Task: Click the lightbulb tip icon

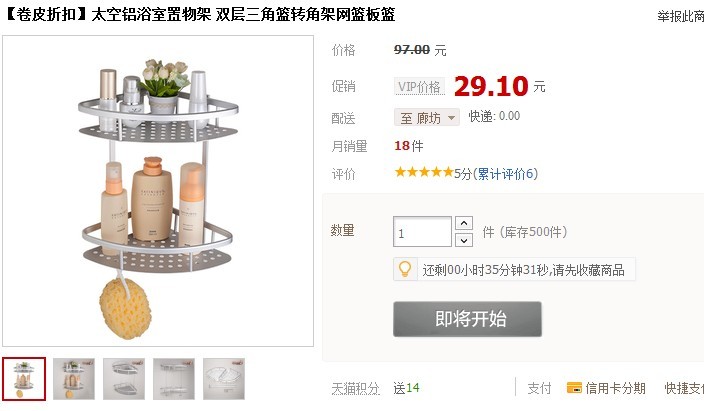Action: 405,269
